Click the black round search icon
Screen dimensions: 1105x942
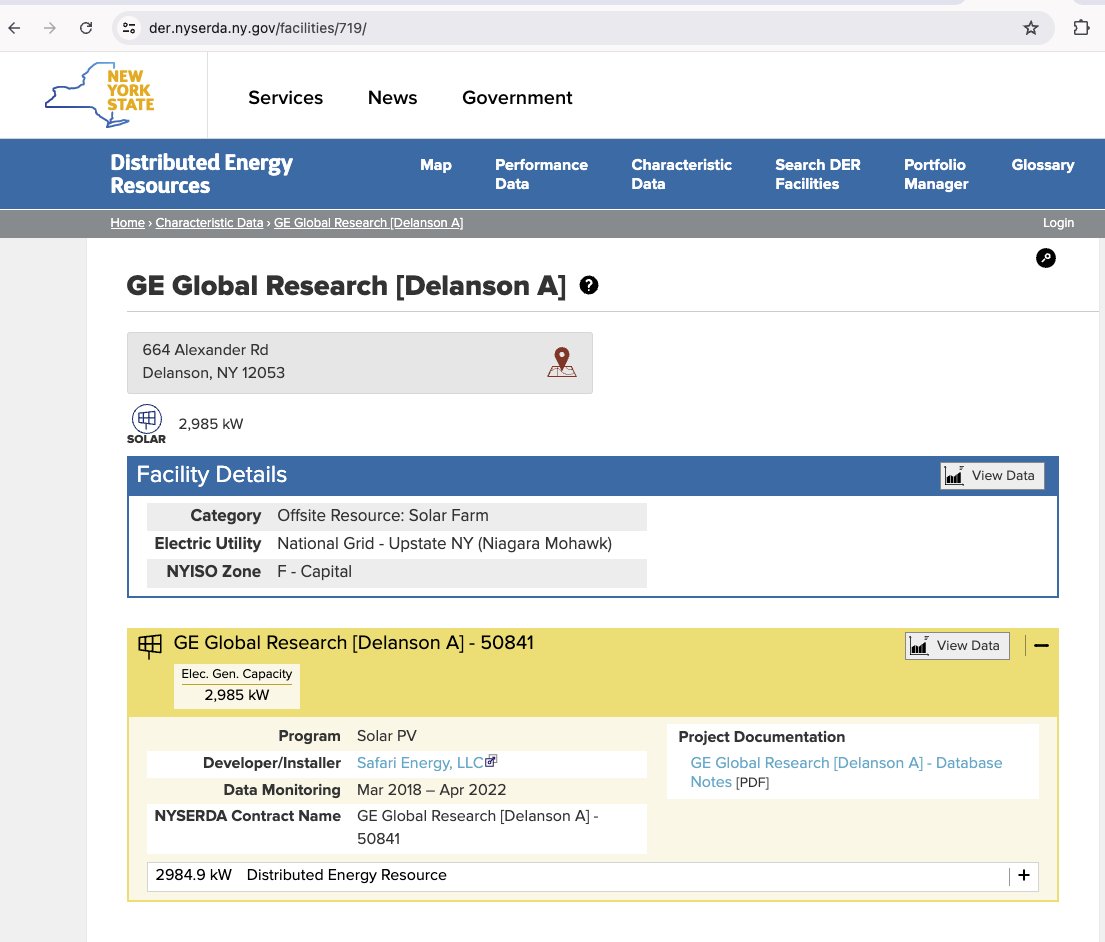point(1045,258)
